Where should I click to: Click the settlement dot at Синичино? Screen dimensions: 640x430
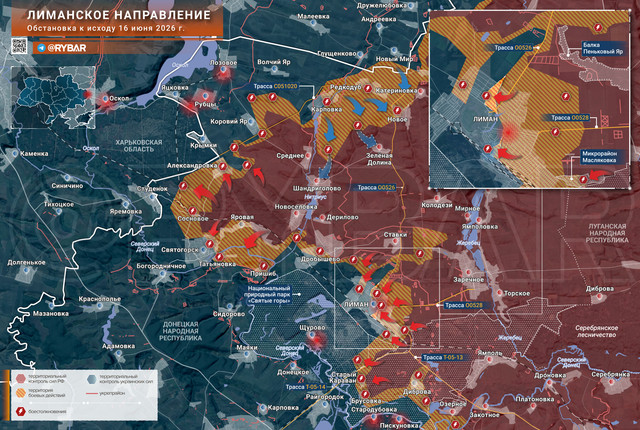(x=67, y=177)
